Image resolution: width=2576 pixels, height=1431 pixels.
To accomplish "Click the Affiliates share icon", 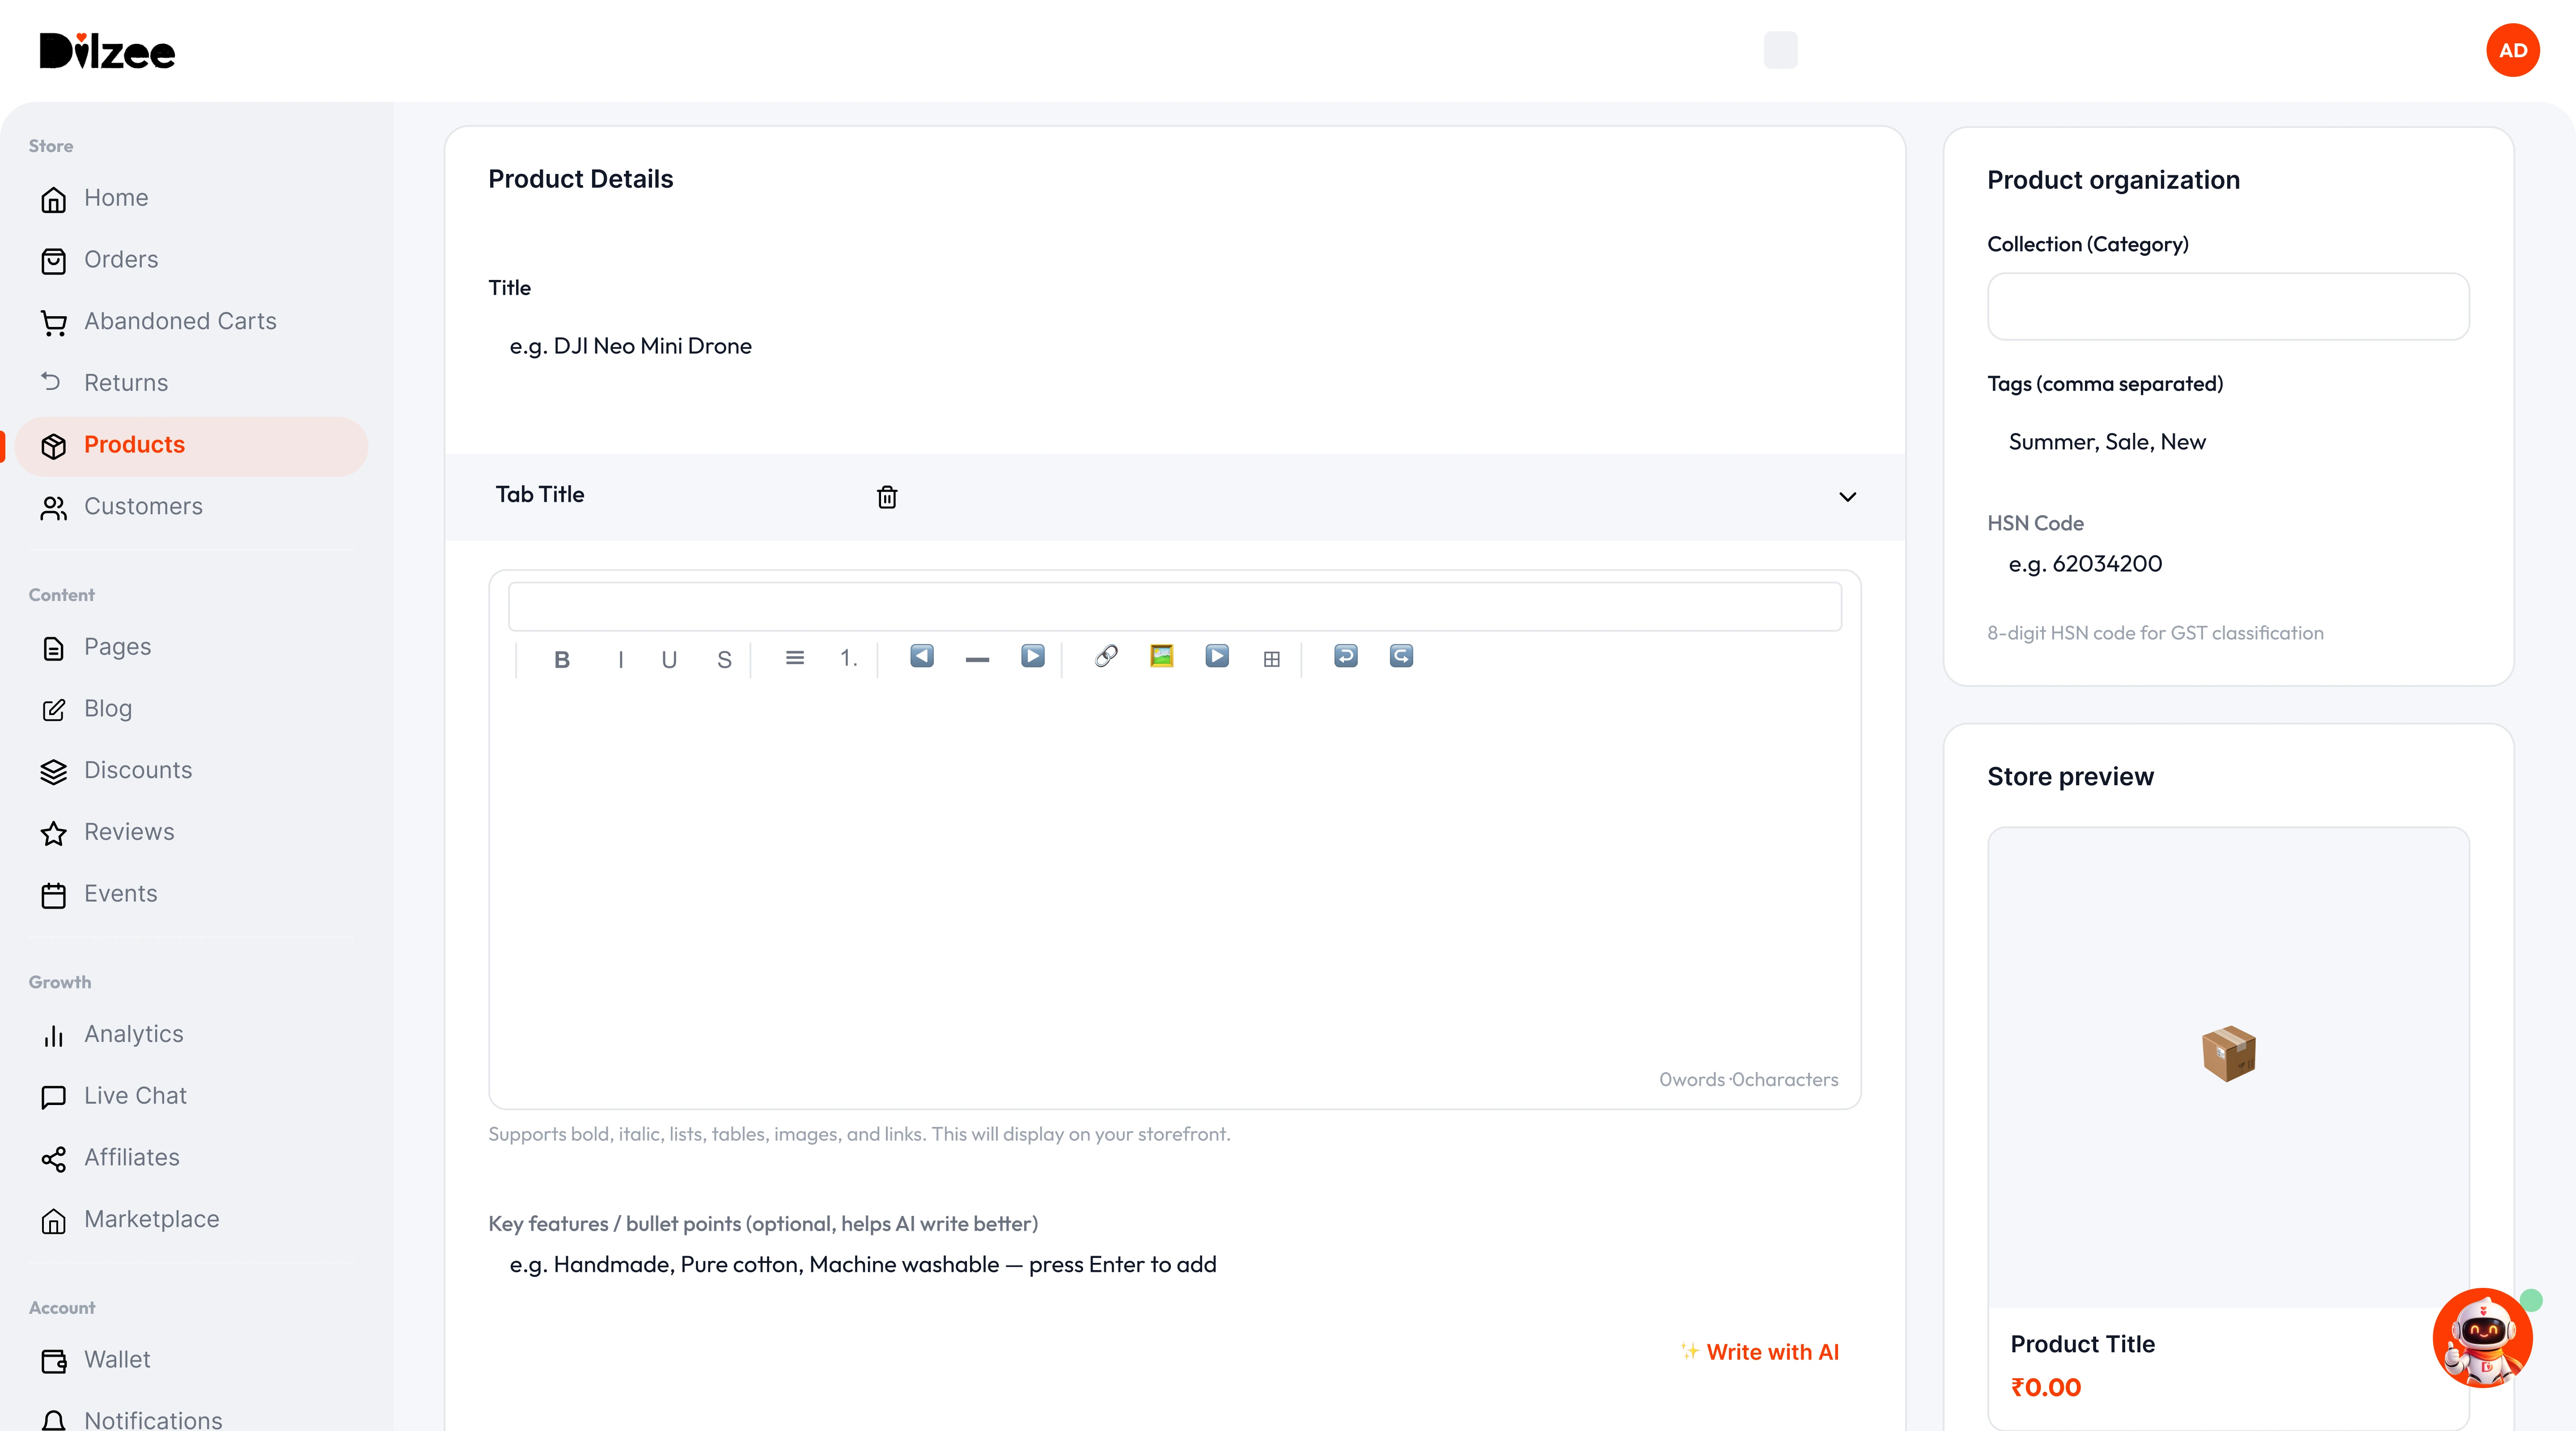I will (x=54, y=1160).
